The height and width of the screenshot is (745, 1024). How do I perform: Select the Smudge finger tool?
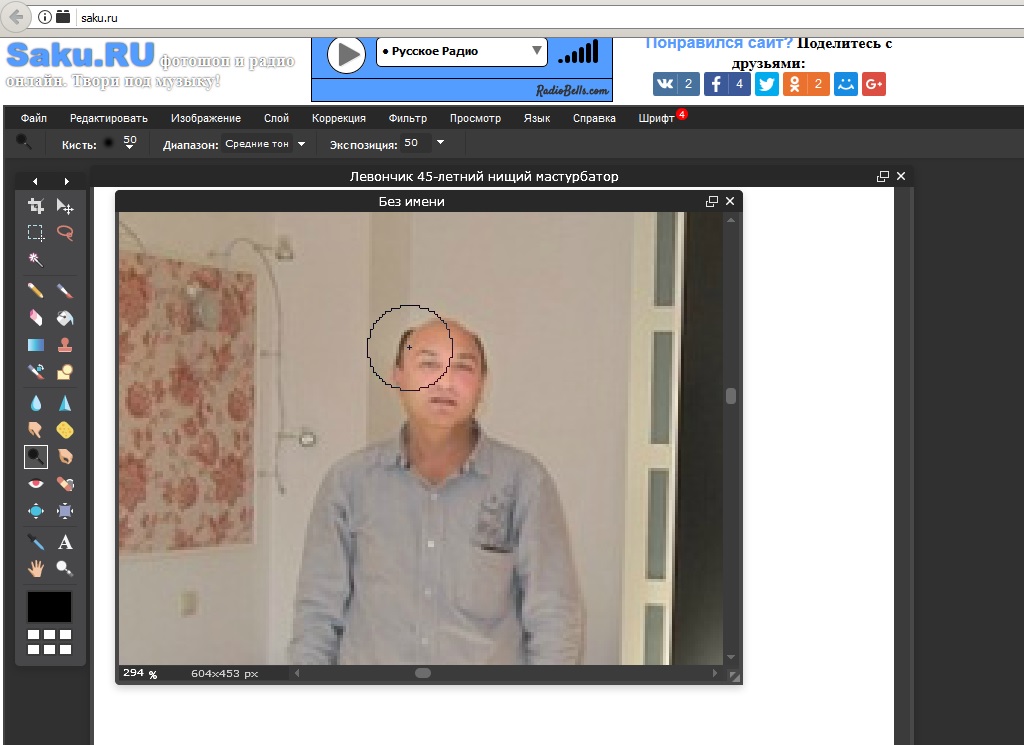pyautogui.click(x=36, y=430)
